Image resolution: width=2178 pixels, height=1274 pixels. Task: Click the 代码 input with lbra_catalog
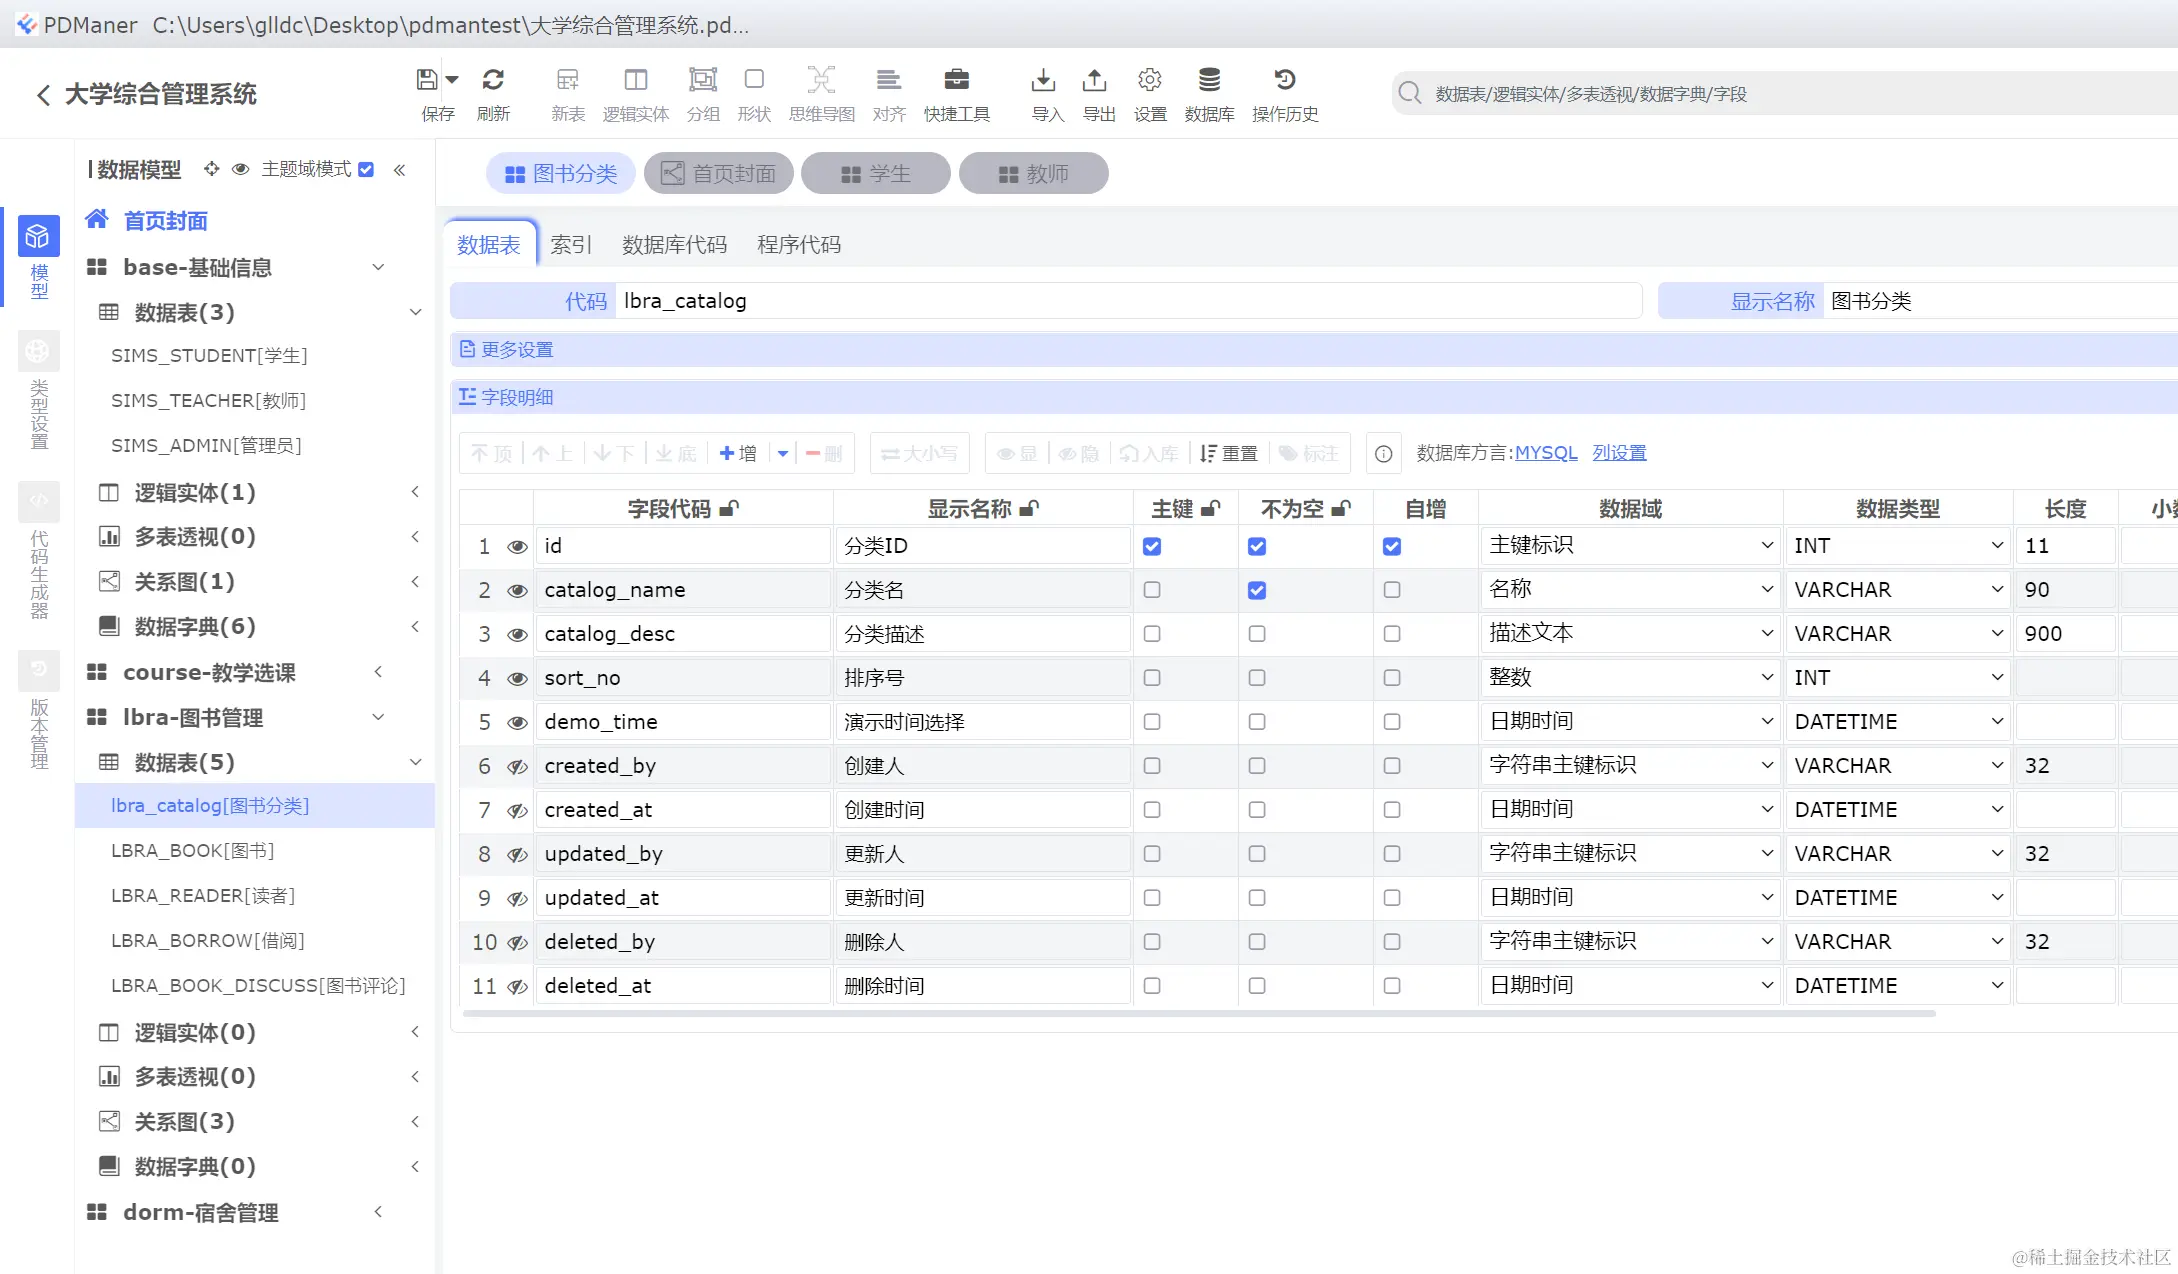click(x=1128, y=301)
